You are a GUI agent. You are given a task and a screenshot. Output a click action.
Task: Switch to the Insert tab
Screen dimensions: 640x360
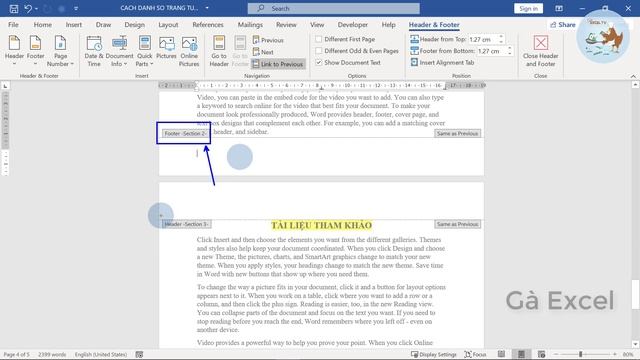click(x=73, y=25)
